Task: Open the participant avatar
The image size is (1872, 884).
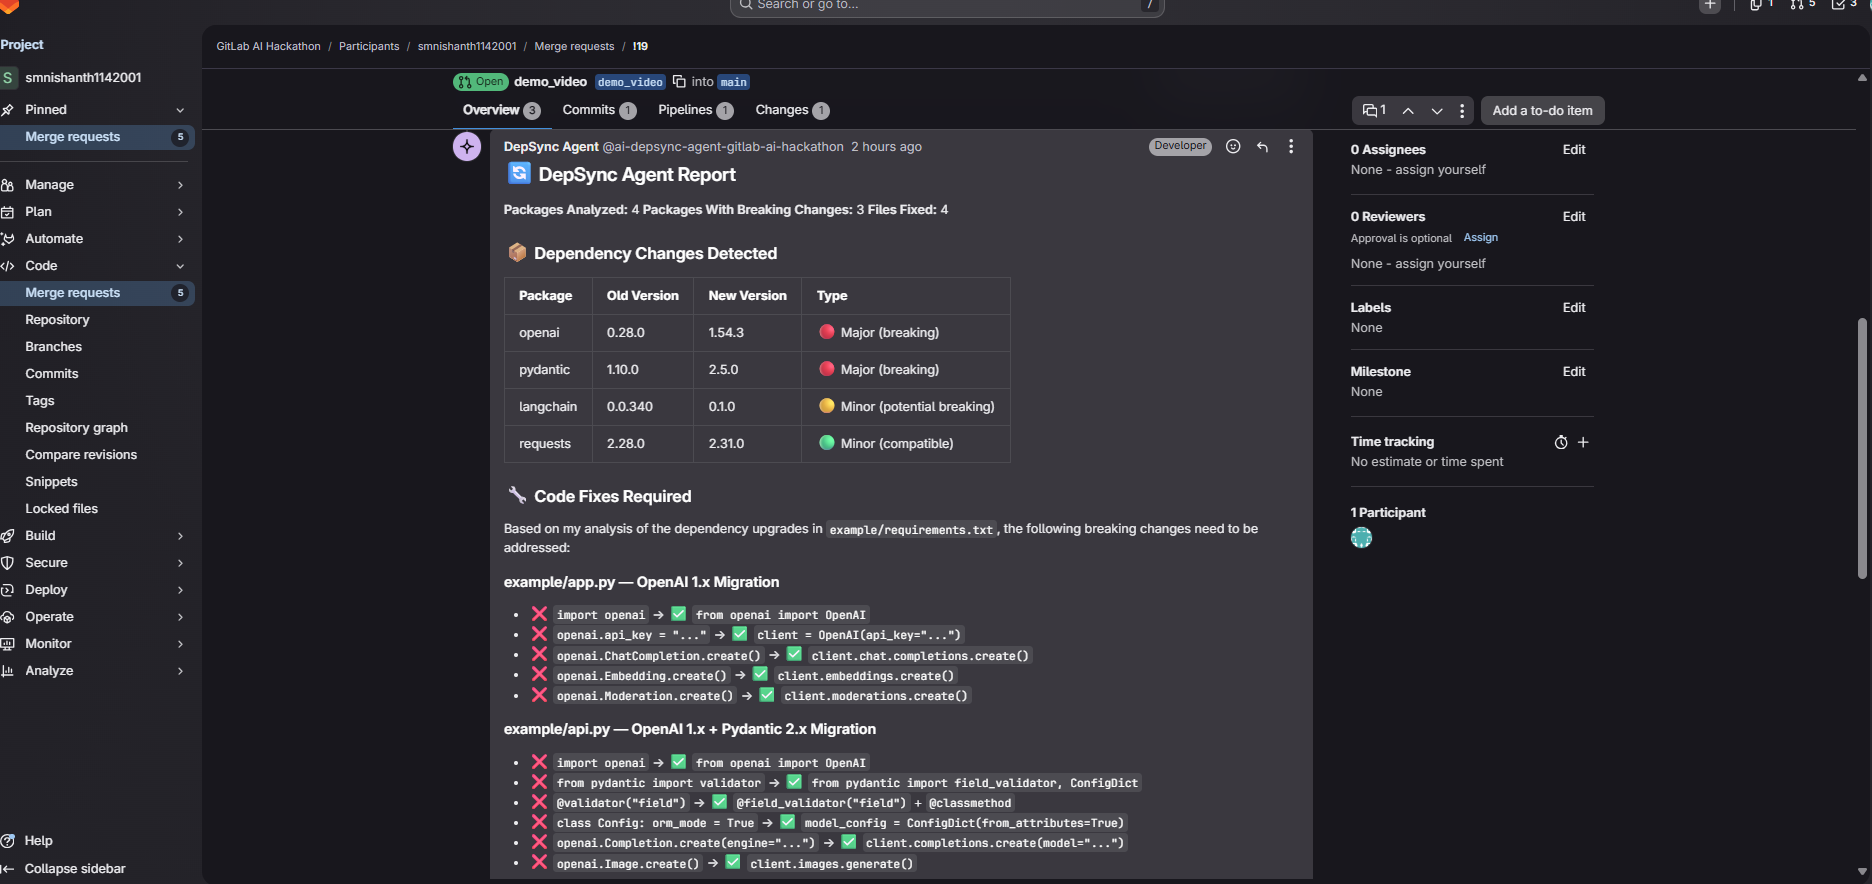Action: tap(1361, 538)
